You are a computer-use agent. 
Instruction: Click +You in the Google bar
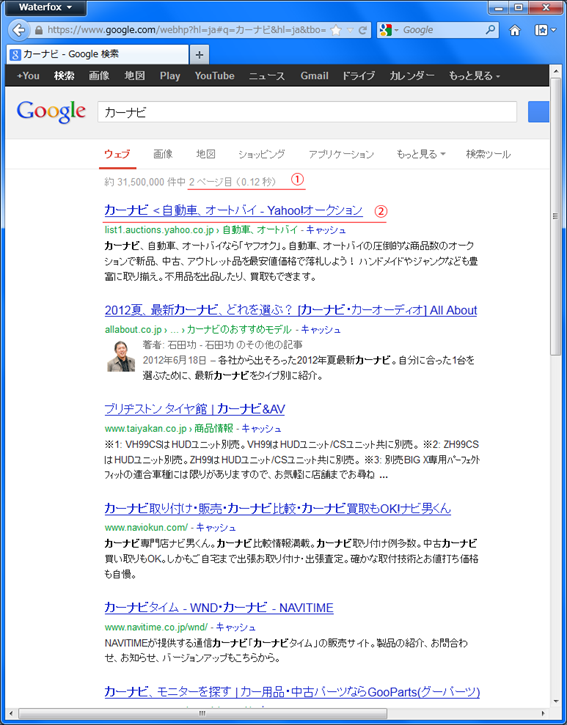point(28,76)
